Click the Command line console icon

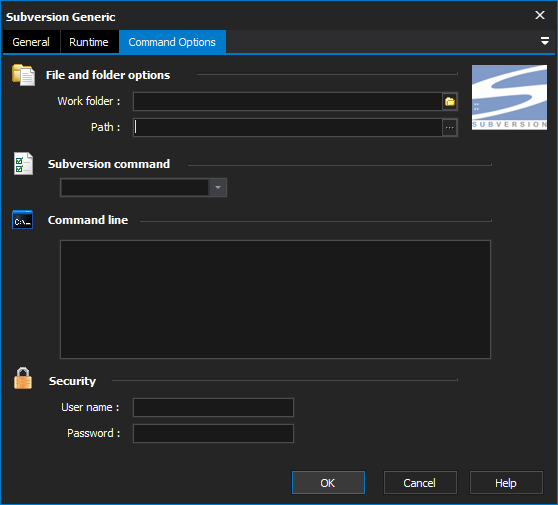(22, 220)
